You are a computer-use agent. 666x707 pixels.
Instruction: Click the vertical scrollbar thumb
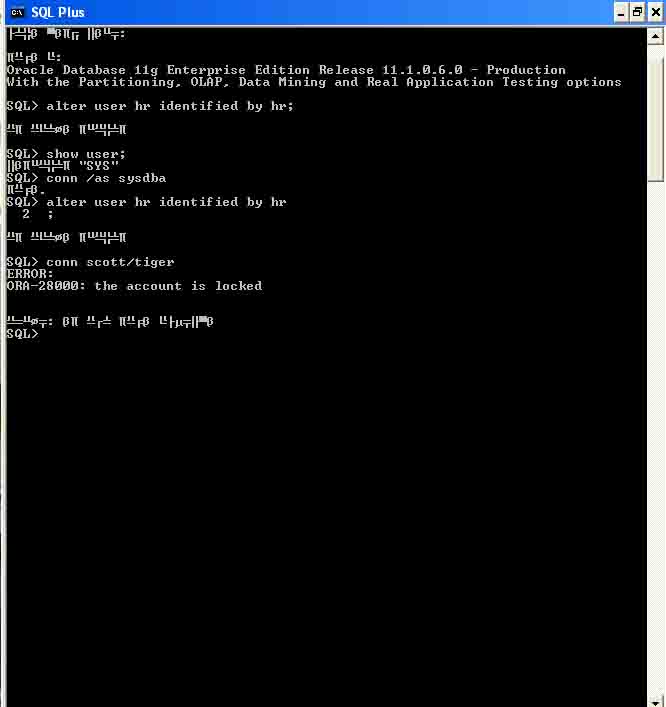coord(655,113)
